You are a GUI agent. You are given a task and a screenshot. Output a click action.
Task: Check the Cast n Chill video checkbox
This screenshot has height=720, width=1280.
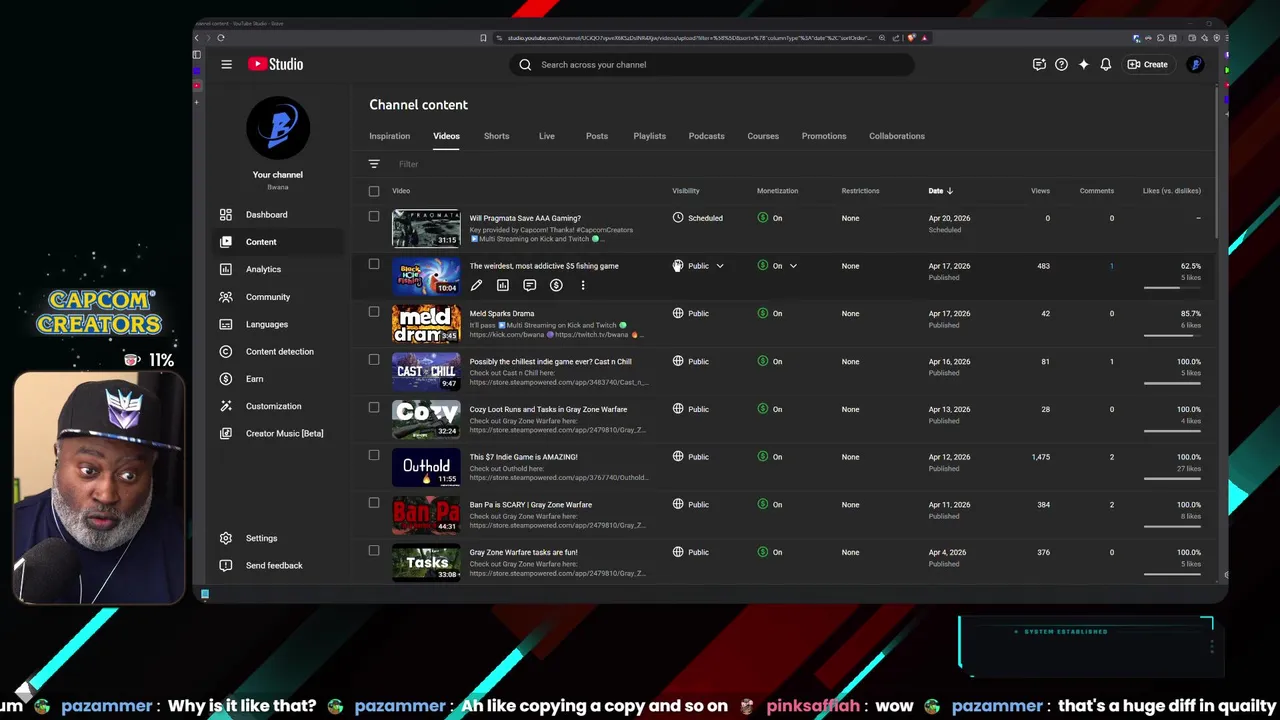click(x=374, y=359)
